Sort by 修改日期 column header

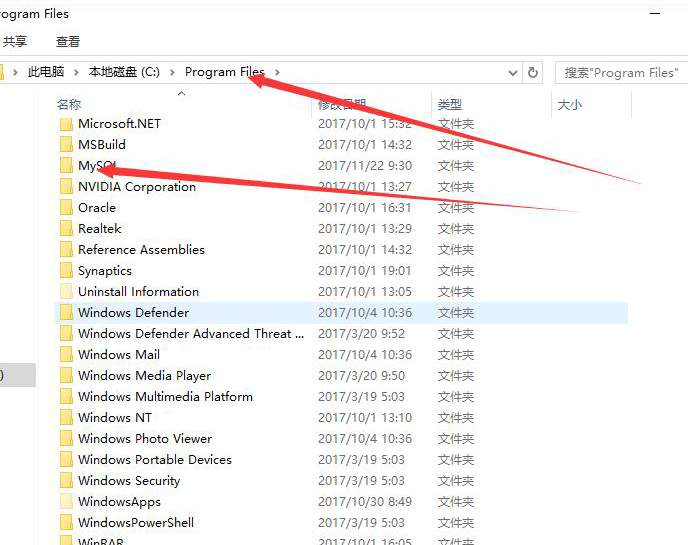pos(343,104)
